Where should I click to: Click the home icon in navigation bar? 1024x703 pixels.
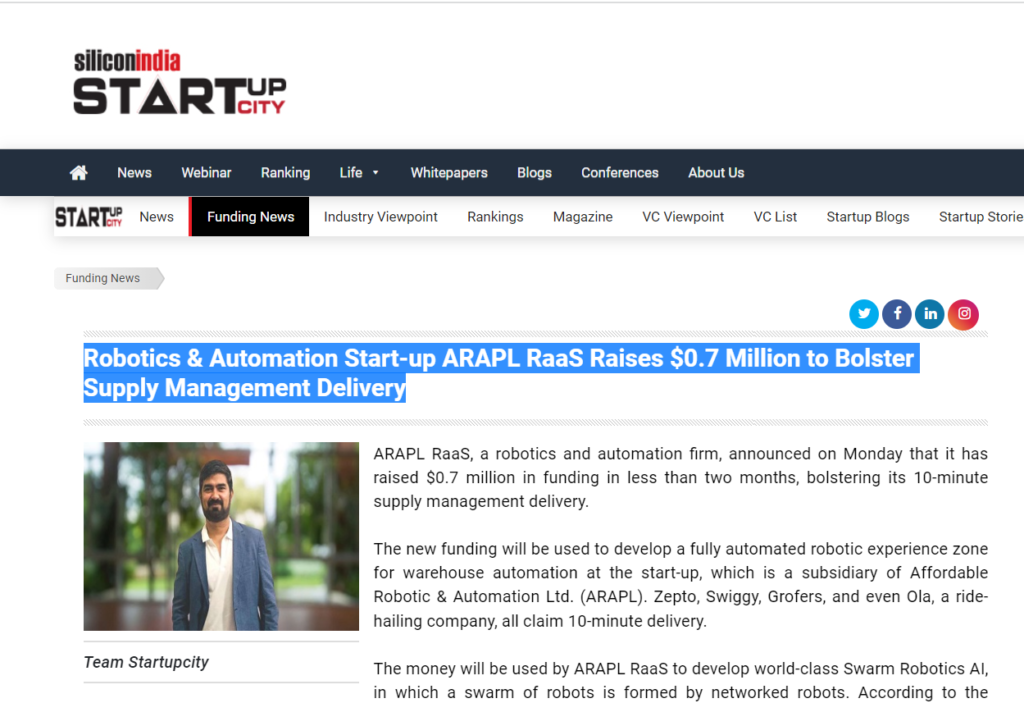click(78, 172)
